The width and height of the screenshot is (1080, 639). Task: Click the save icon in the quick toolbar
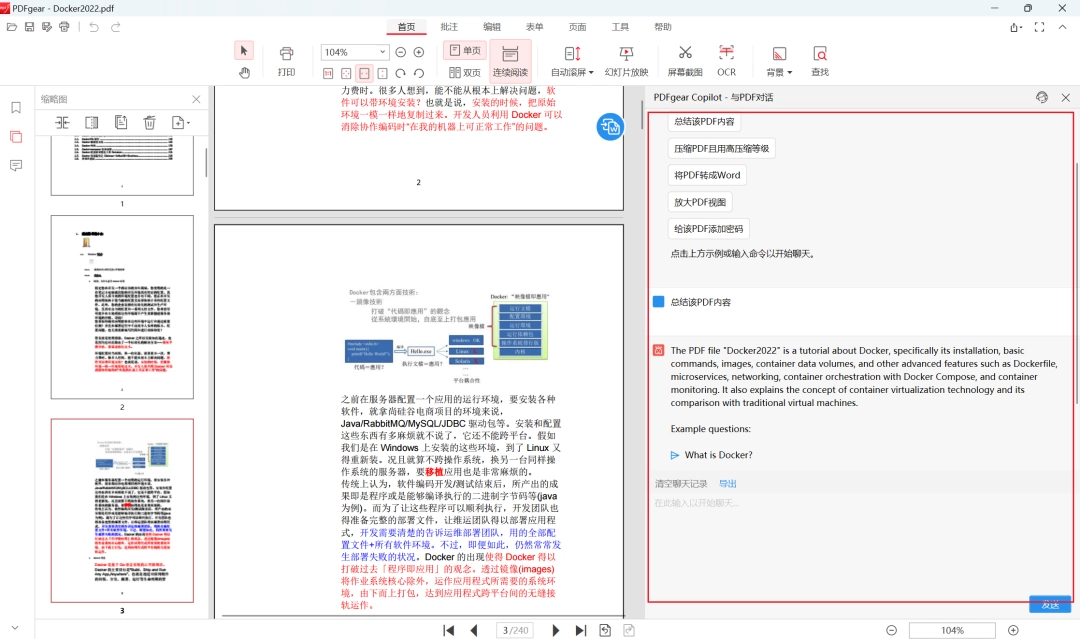click(x=30, y=27)
